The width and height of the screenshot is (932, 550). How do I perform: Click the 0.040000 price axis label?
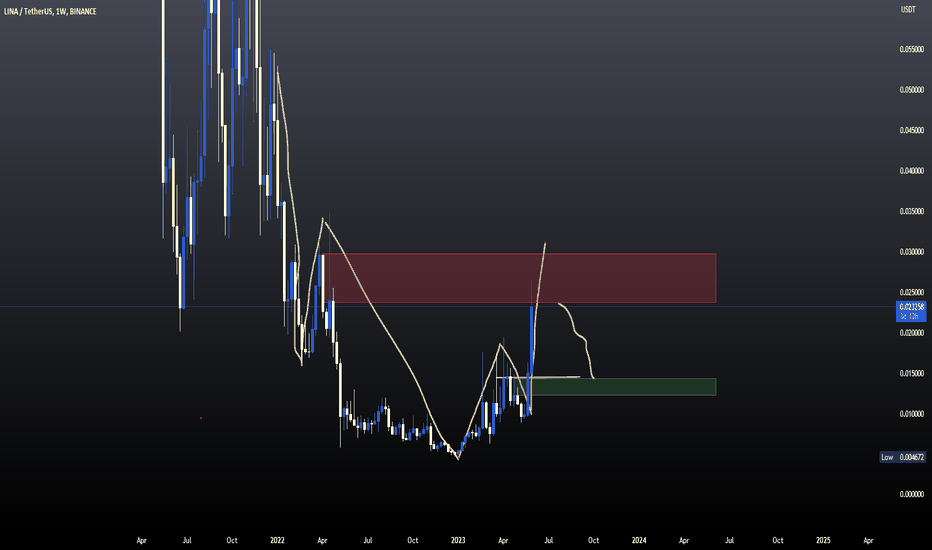[912, 171]
